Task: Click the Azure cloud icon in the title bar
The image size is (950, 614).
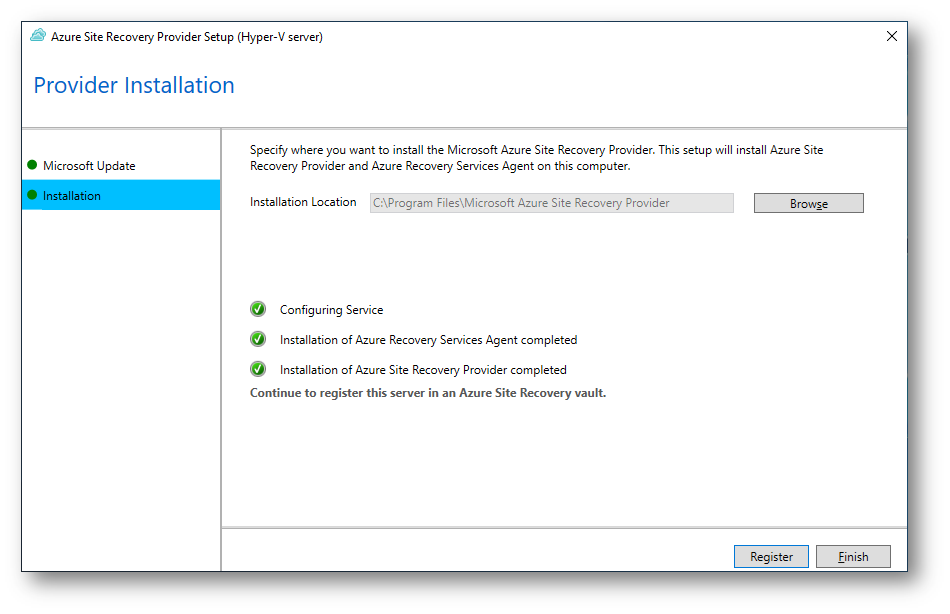Action: click(x=38, y=36)
